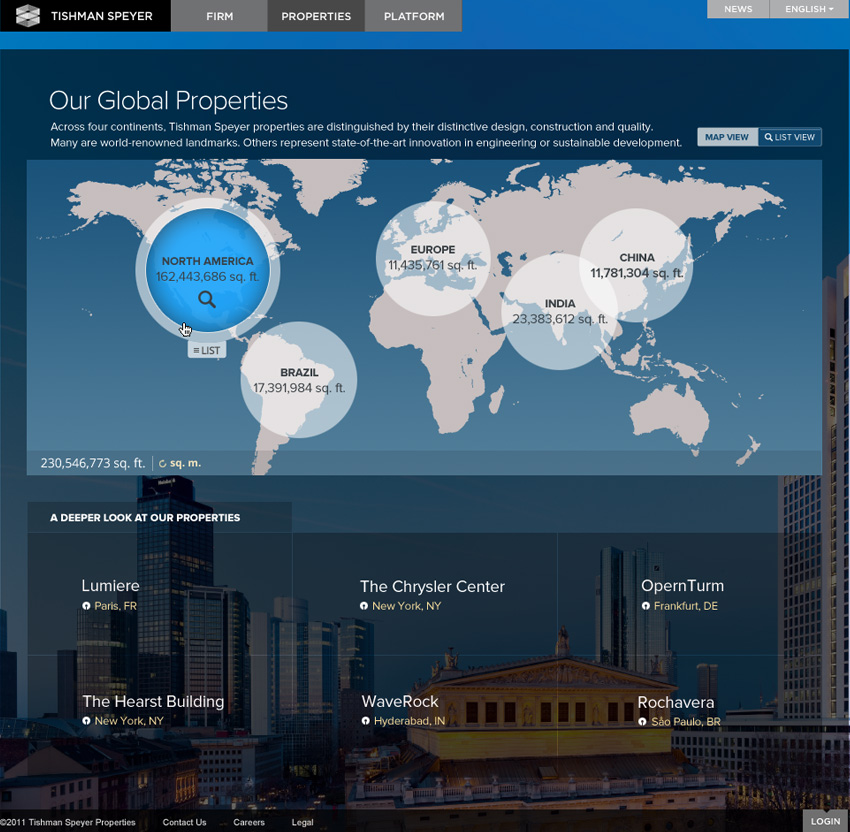Click the List button under North America

point(207,350)
